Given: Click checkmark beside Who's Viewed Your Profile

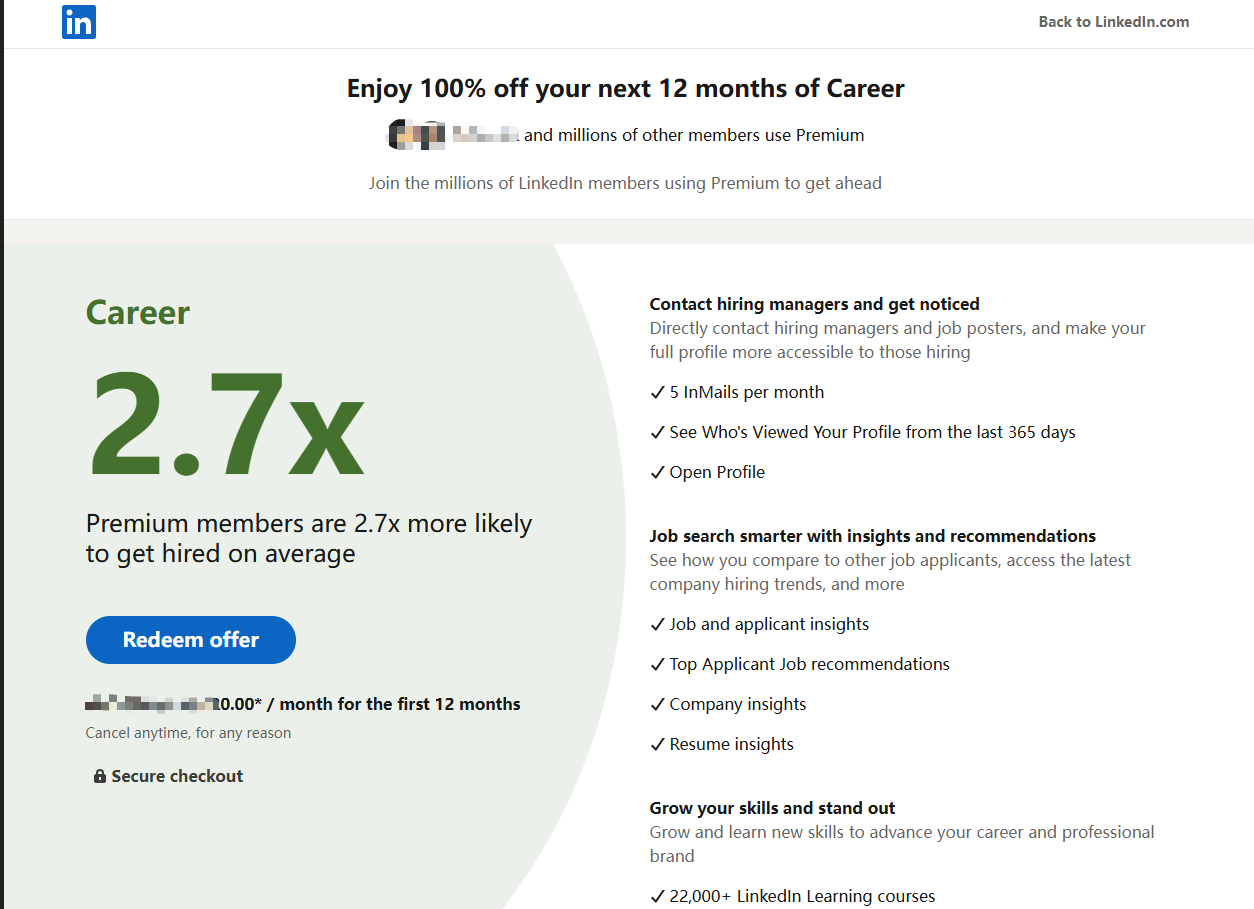Looking at the screenshot, I should pyautogui.click(x=657, y=433).
